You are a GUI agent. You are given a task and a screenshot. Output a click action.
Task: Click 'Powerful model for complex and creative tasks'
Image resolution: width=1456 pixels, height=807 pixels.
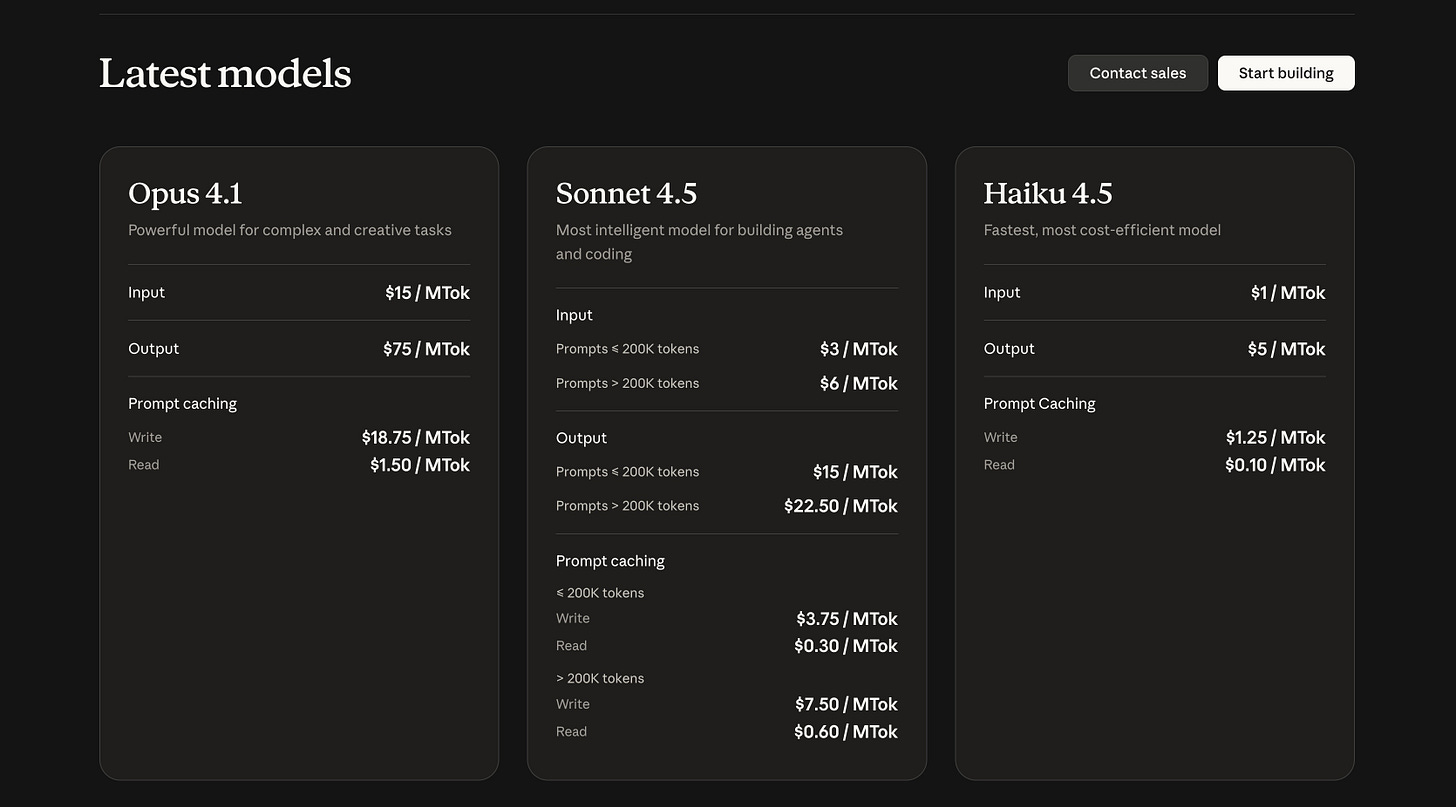click(x=290, y=230)
